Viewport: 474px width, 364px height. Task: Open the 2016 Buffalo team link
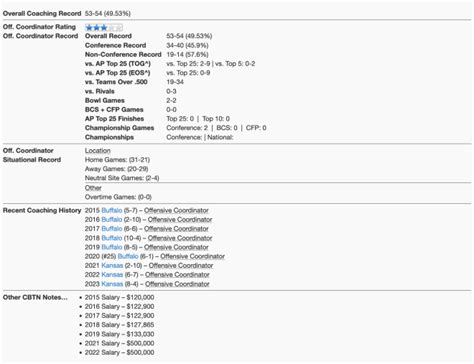click(112, 220)
